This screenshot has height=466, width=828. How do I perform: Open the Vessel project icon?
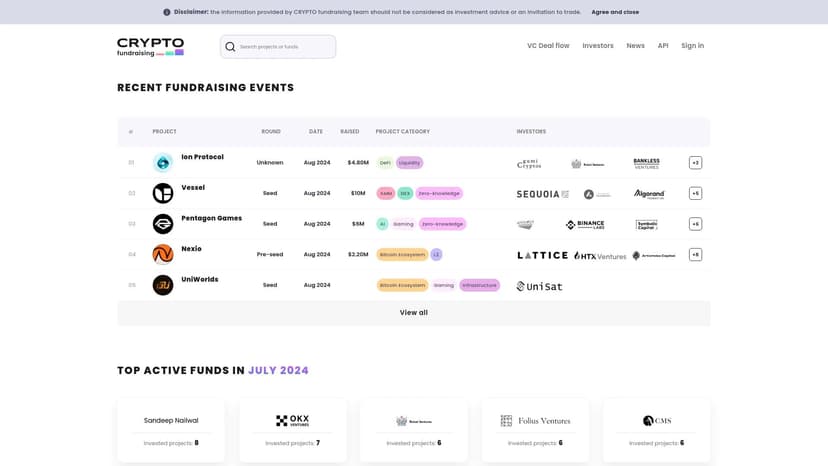click(x=163, y=193)
